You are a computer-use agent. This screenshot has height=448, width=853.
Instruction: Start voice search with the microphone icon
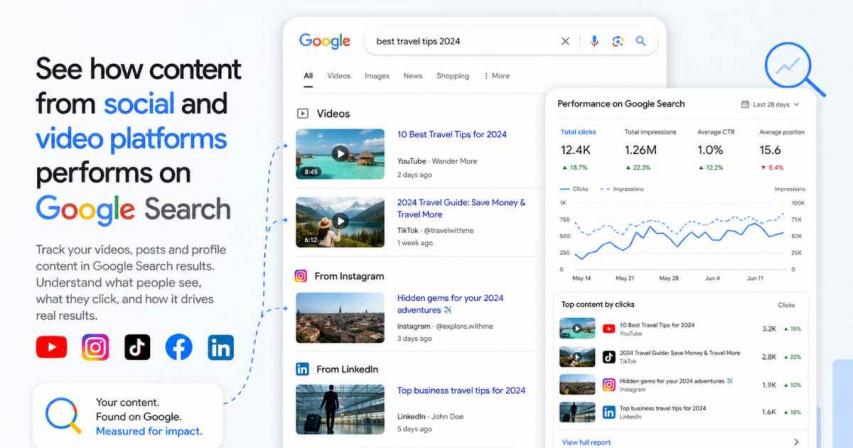click(594, 41)
